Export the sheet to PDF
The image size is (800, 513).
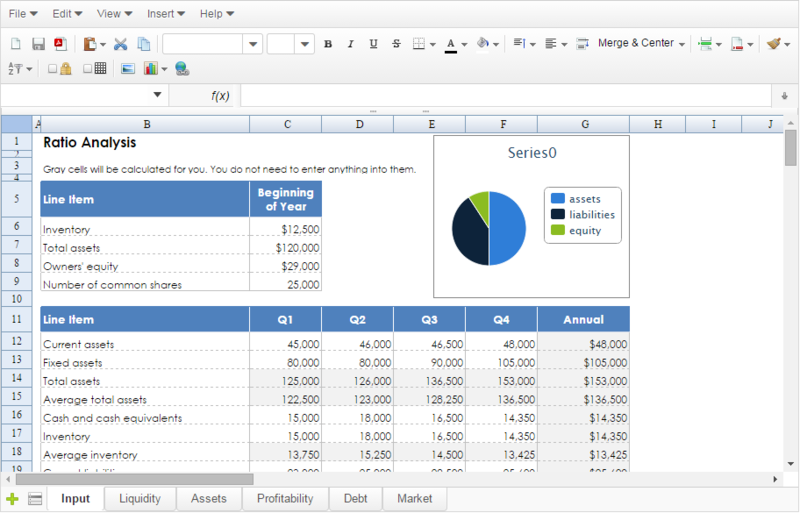[60, 44]
